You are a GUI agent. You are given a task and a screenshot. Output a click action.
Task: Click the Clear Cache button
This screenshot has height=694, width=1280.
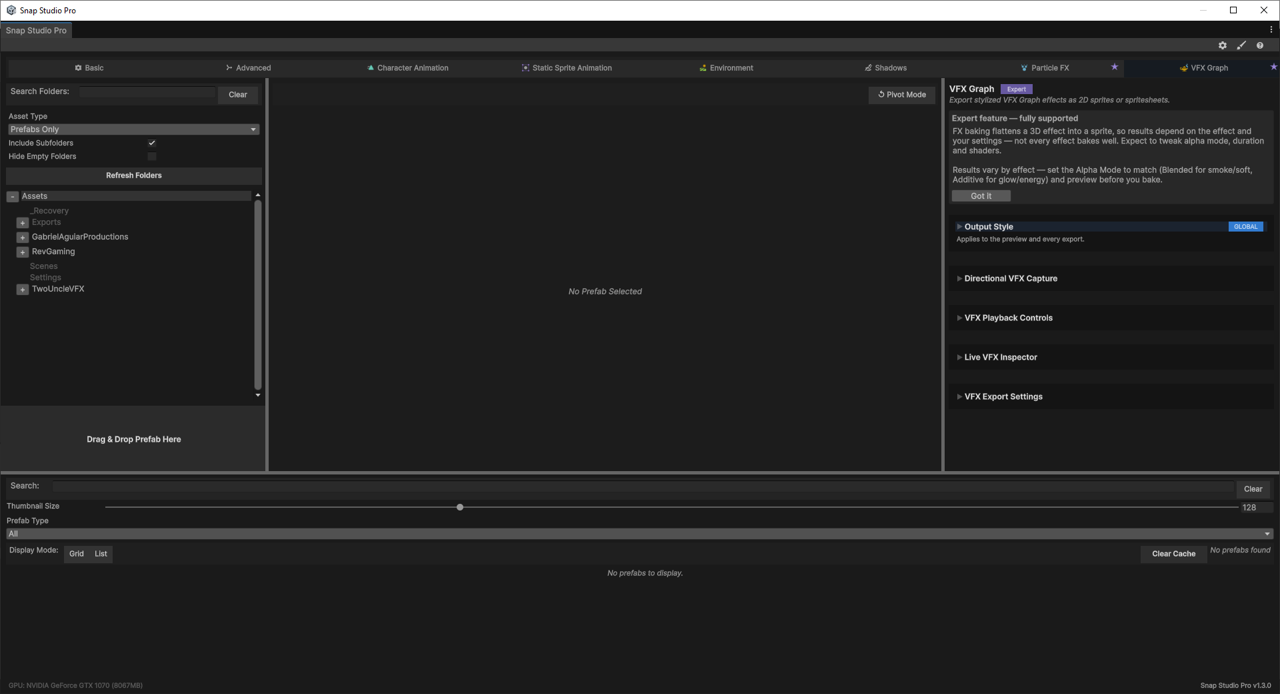click(x=1174, y=554)
